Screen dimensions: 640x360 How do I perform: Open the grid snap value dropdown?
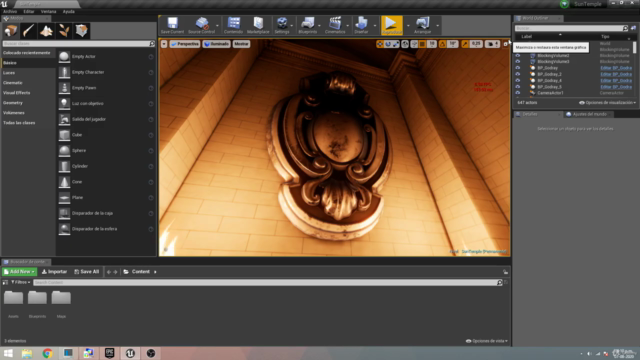pos(432,44)
